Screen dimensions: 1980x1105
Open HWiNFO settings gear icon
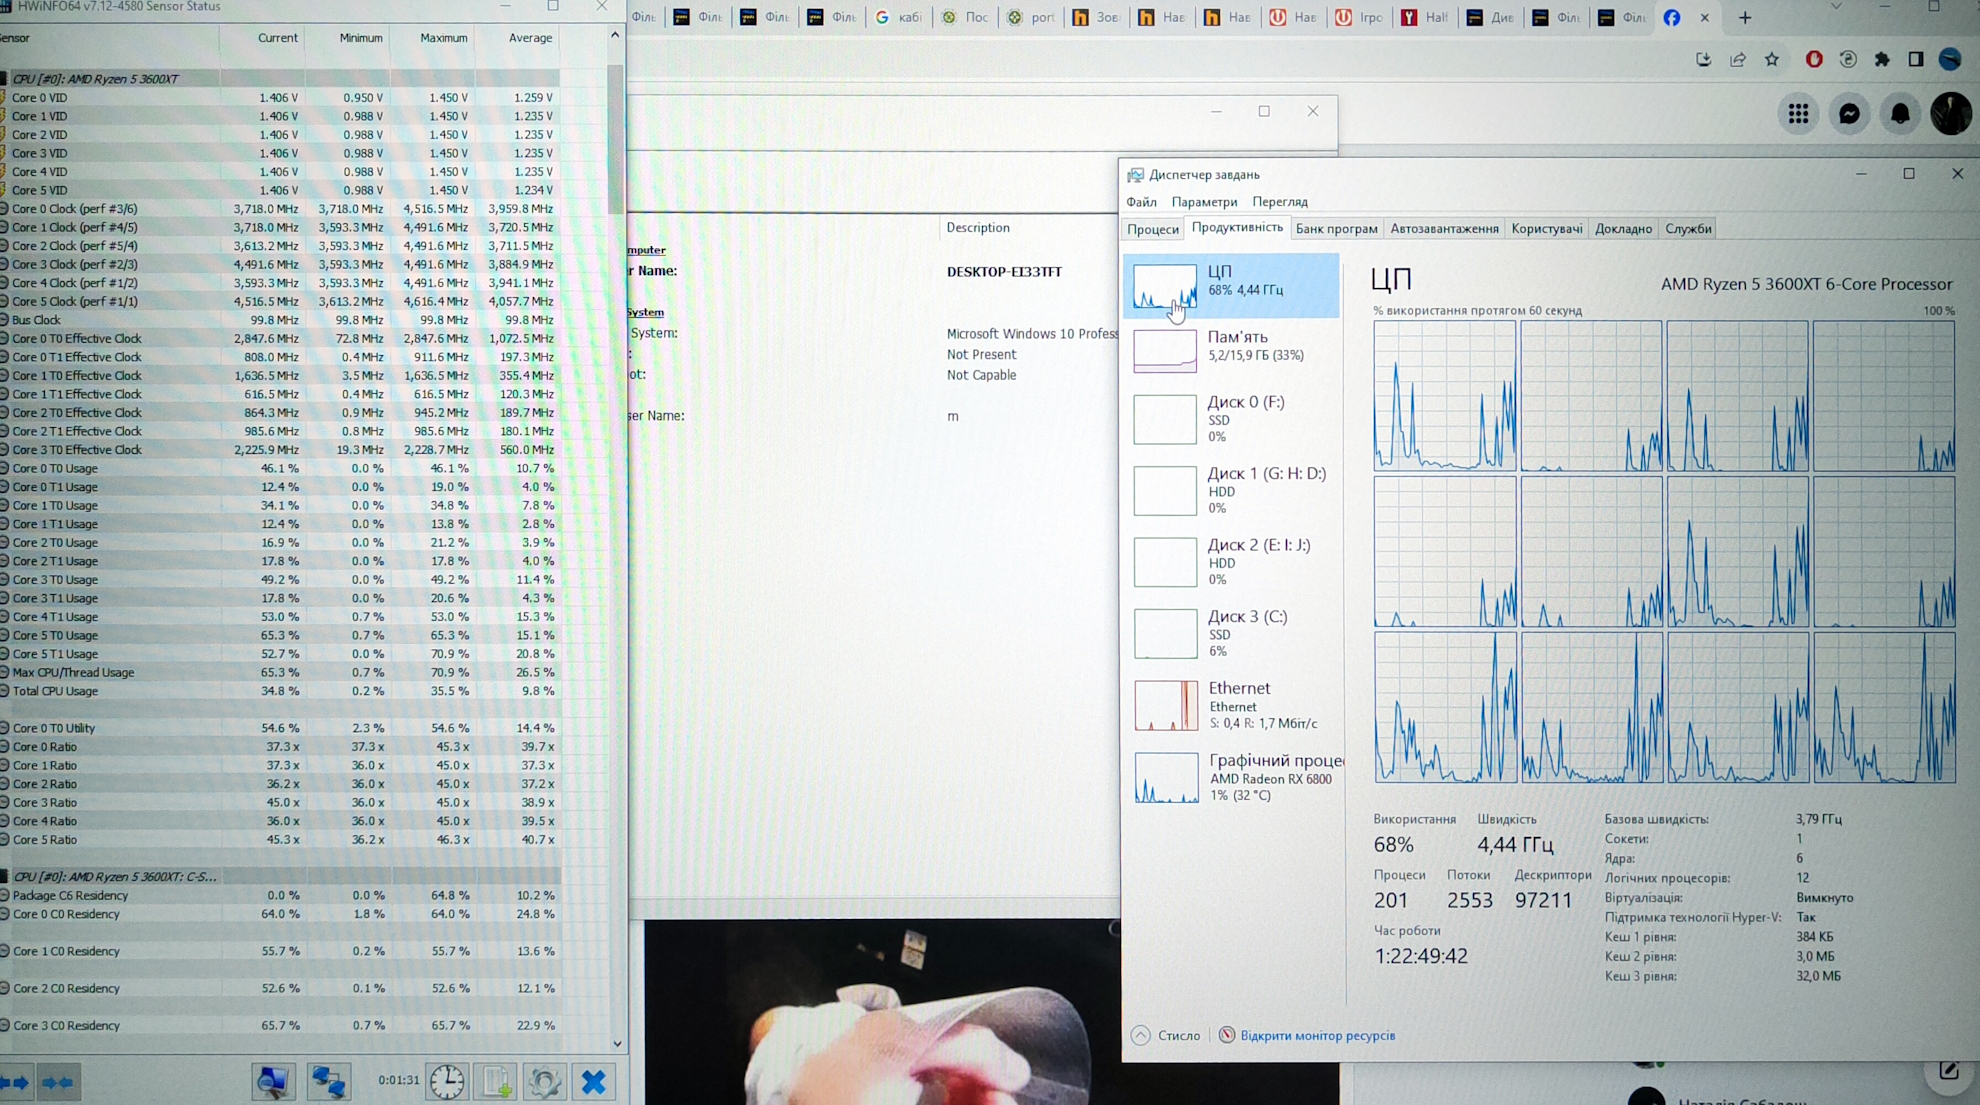click(x=544, y=1081)
